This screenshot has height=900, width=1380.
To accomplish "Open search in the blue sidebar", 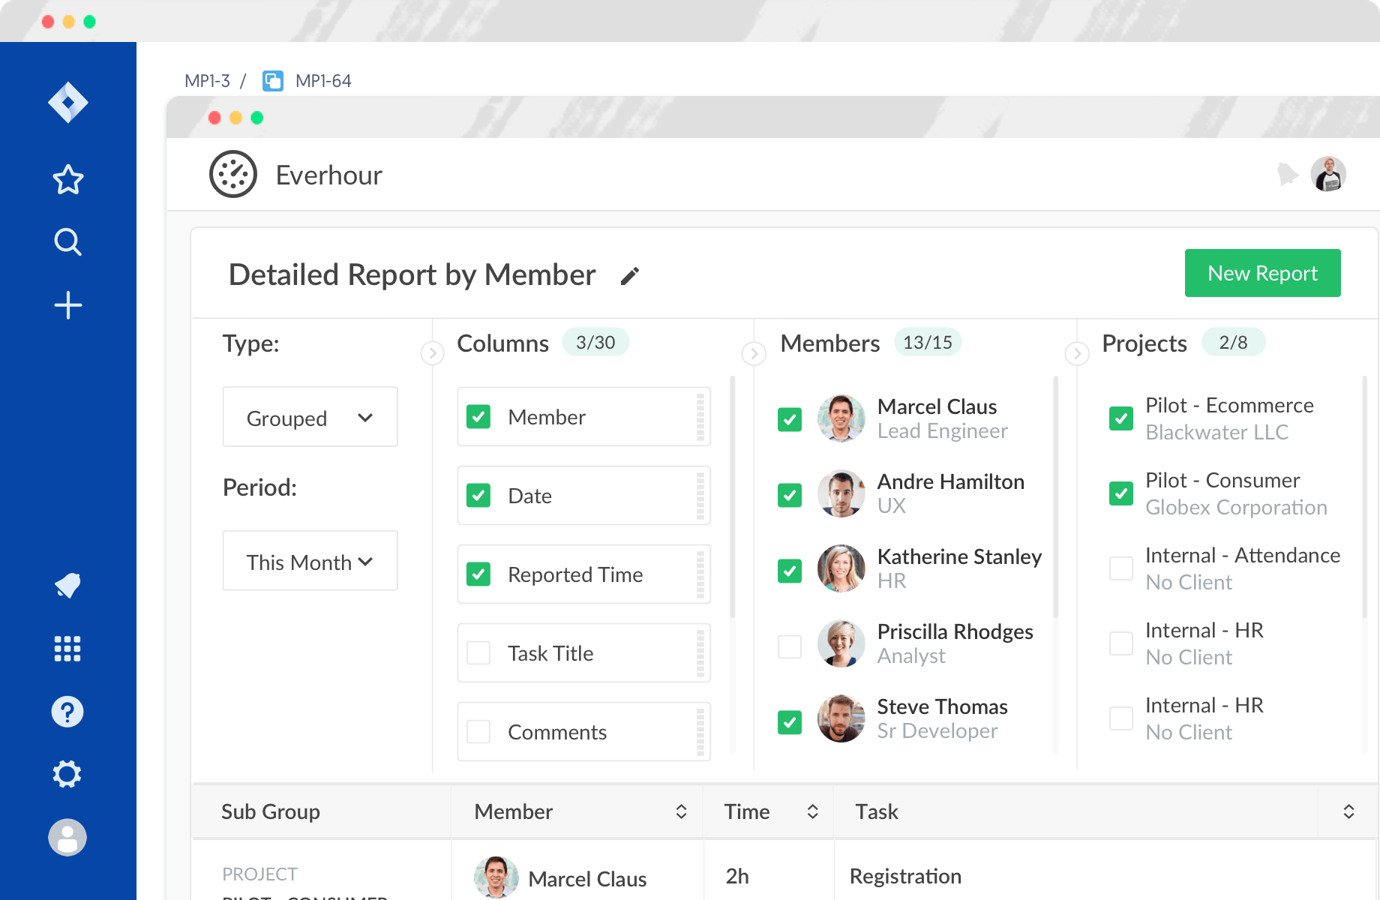I will coord(68,242).
